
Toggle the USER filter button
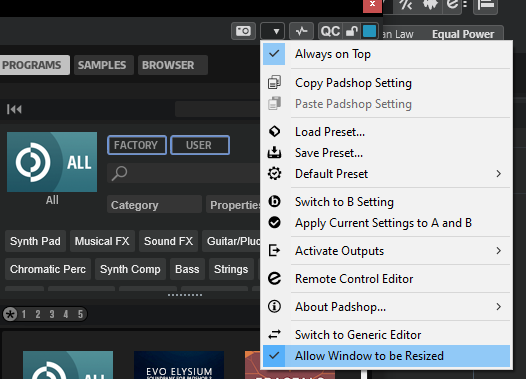(200, 145)
